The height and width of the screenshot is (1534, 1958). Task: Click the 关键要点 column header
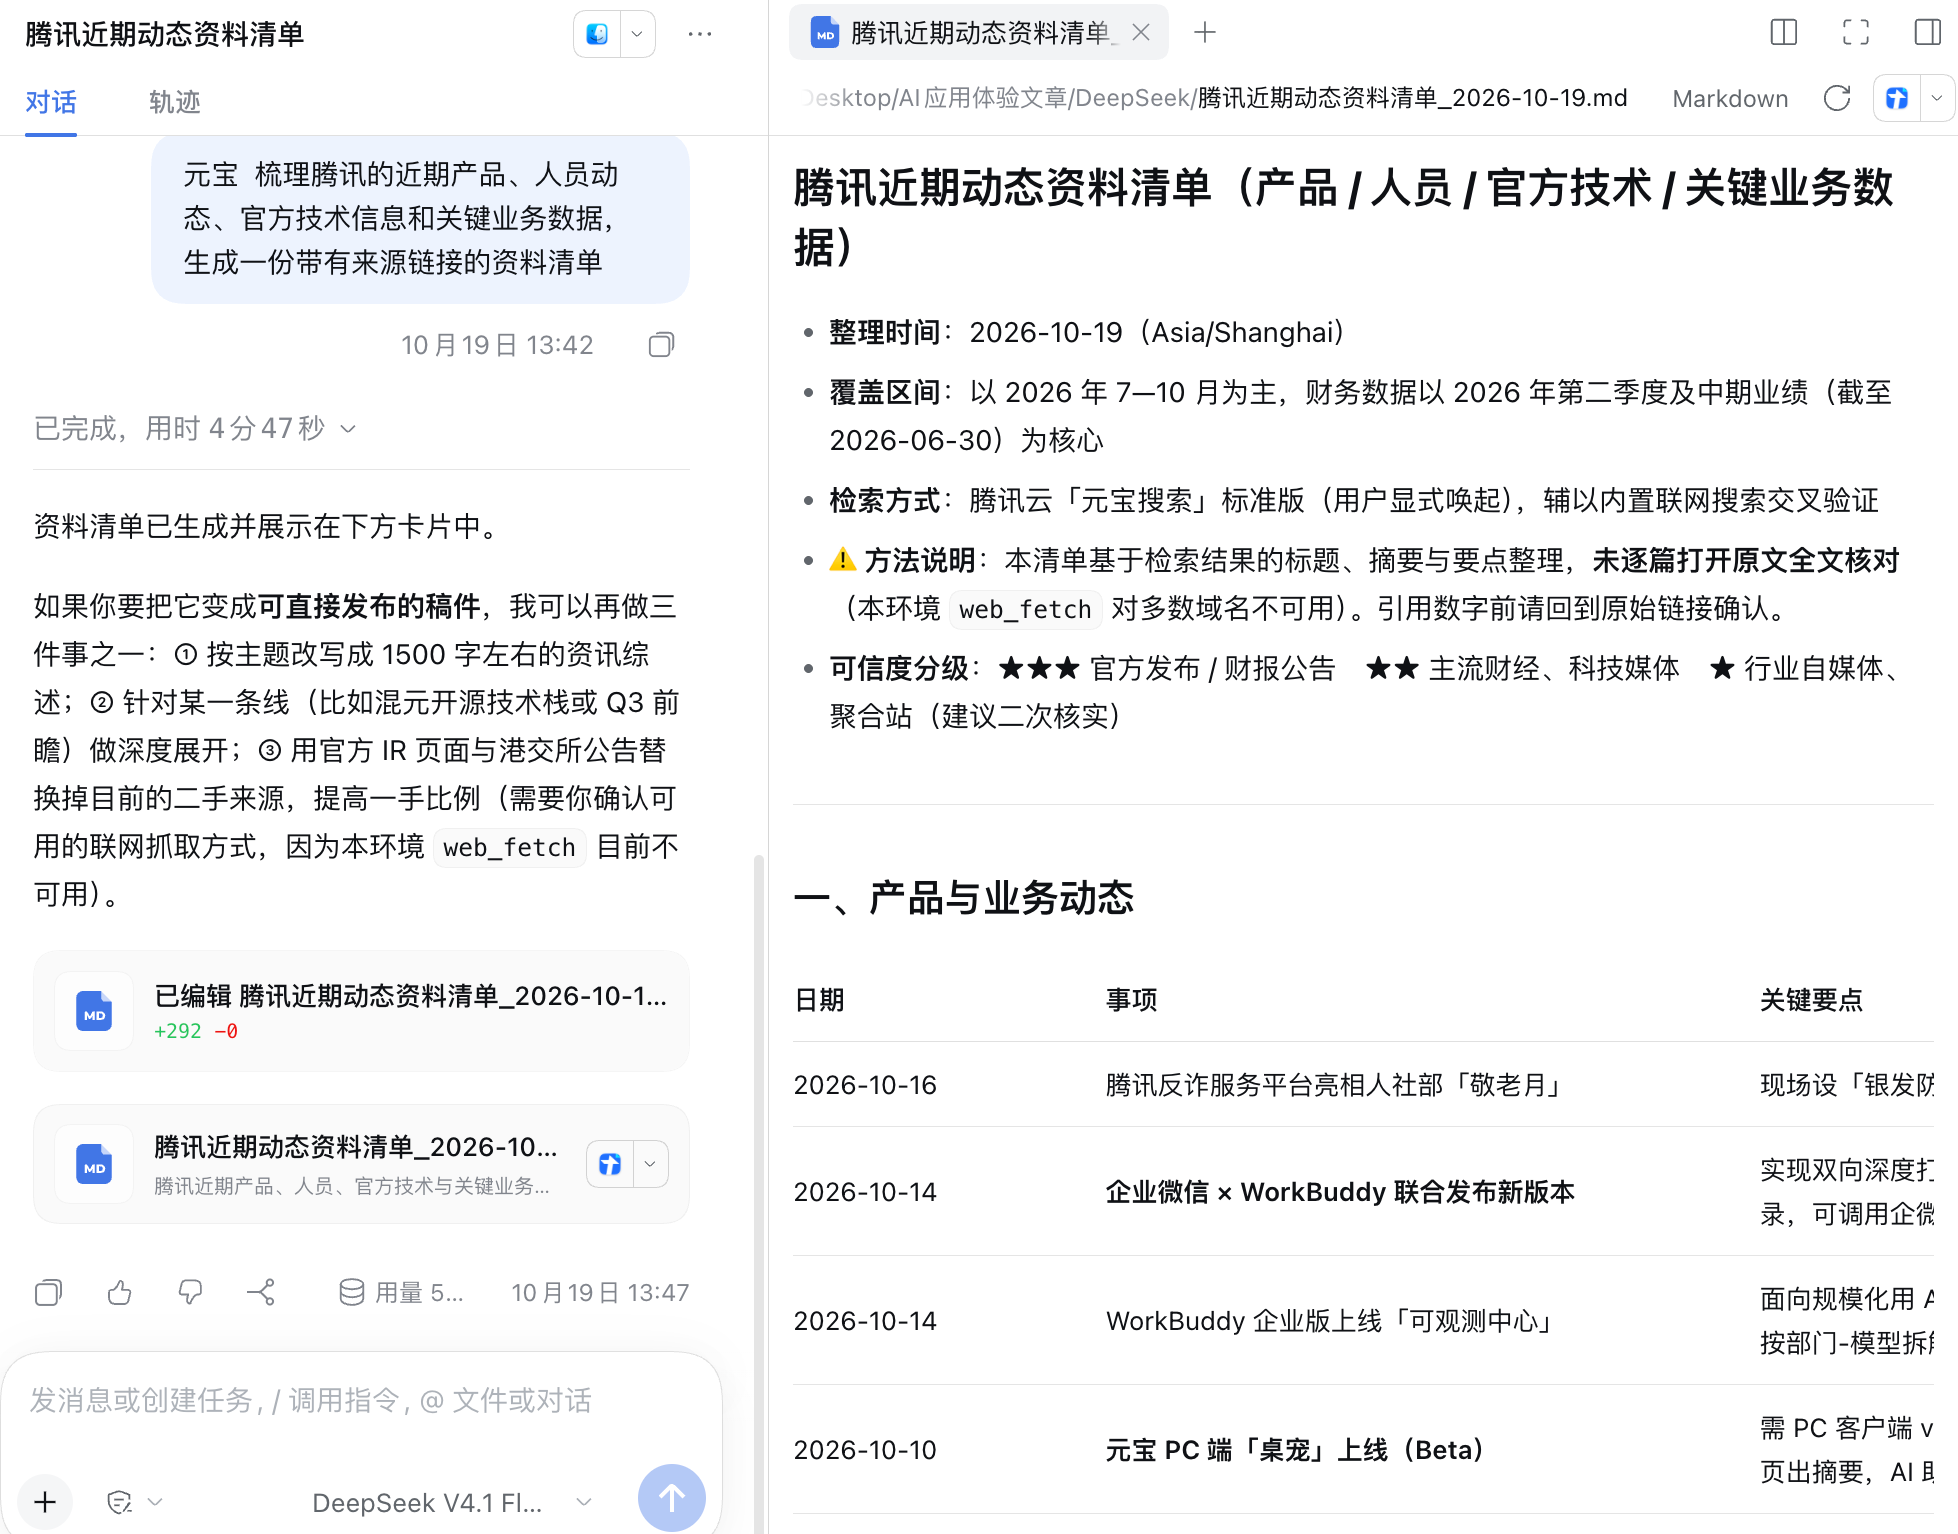(1811, 1000)
